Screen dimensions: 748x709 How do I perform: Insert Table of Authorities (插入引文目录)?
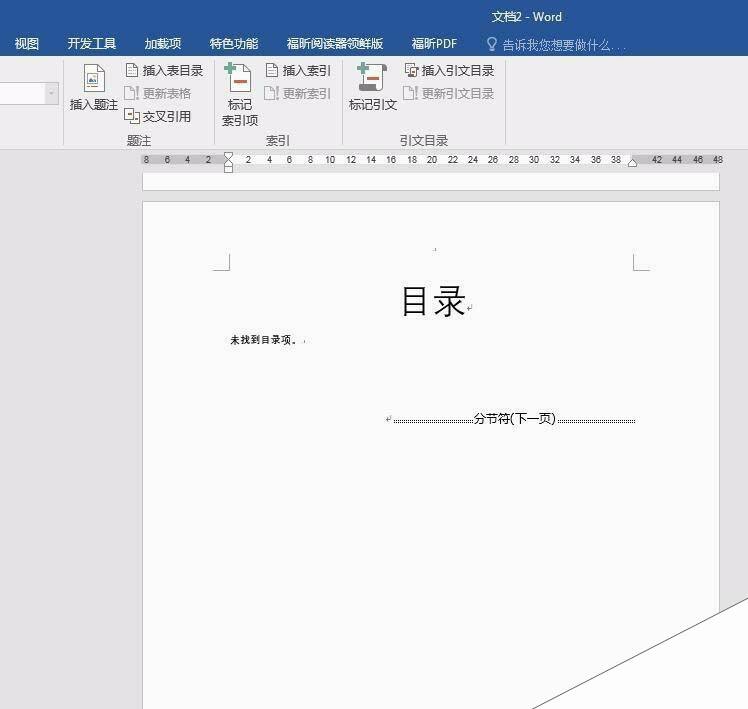[x=449, y=71]
